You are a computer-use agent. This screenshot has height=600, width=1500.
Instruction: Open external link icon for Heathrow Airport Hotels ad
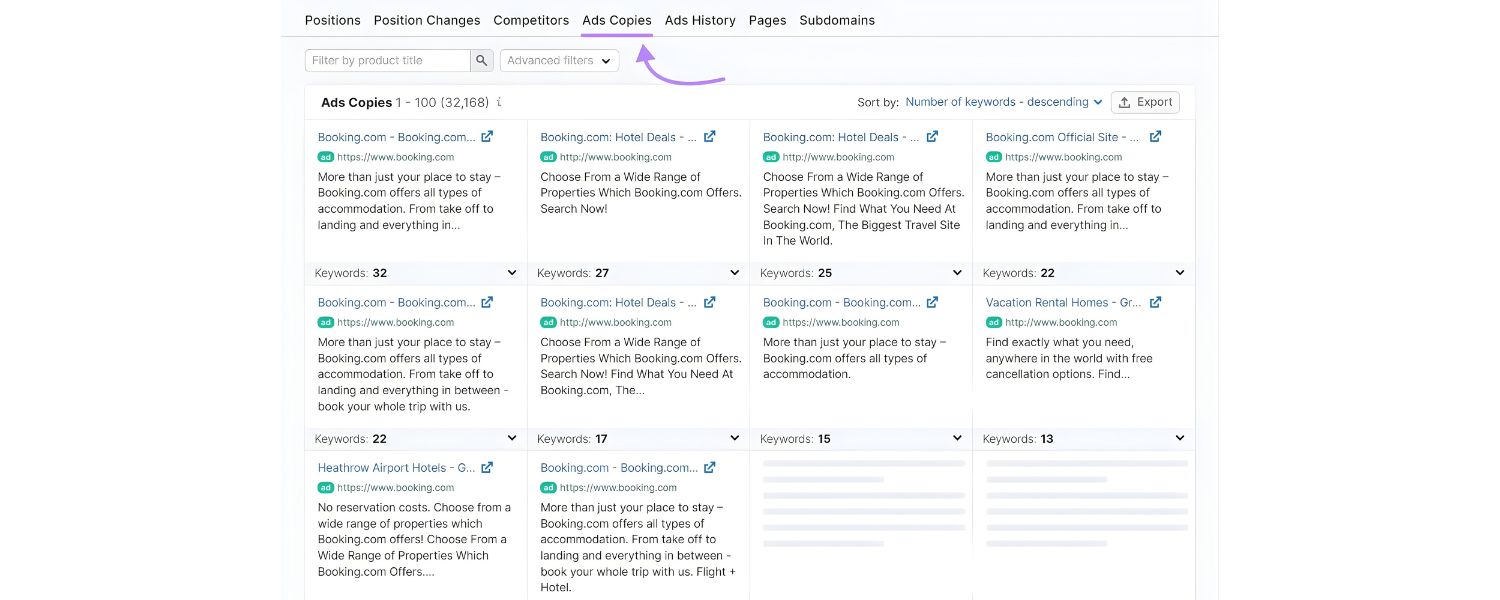click(x=487, y=468)
